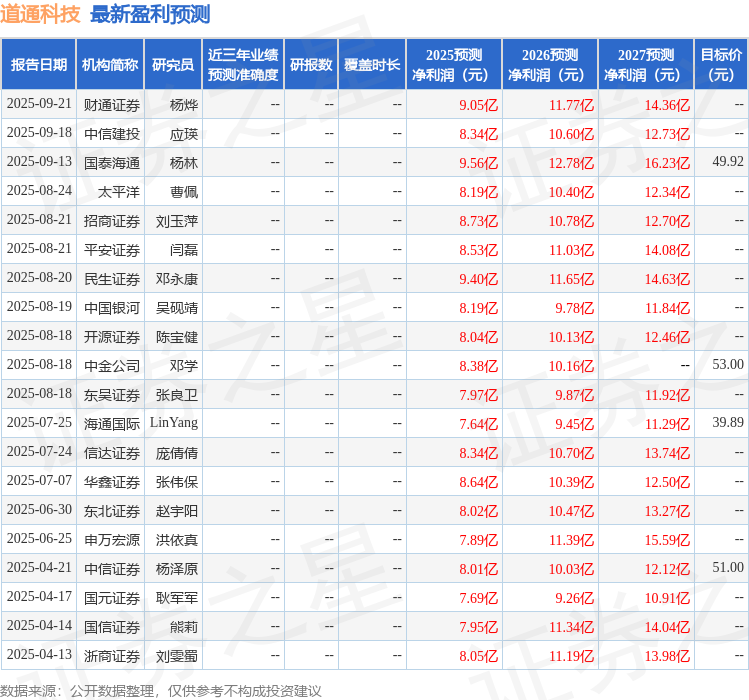This screenshot has width=749, height=700.
Task: Select the 中金公司 institution cell
Action: tap(112, 366)
